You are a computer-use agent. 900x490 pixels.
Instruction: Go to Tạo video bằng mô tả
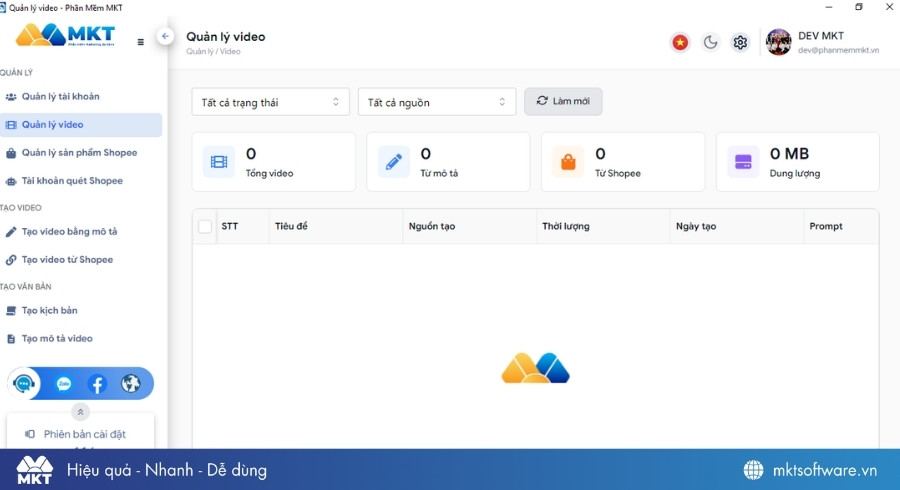pyautogui.click(x=81, y=232)
